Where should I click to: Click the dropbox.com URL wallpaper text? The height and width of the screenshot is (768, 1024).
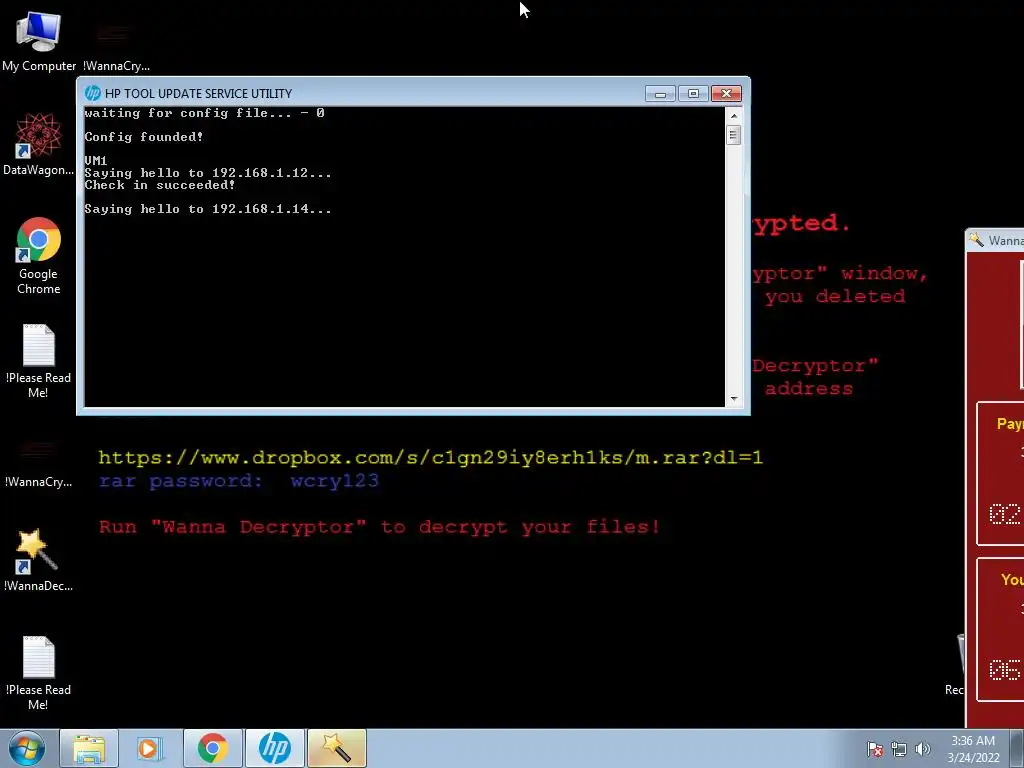[x=430, y=458]
